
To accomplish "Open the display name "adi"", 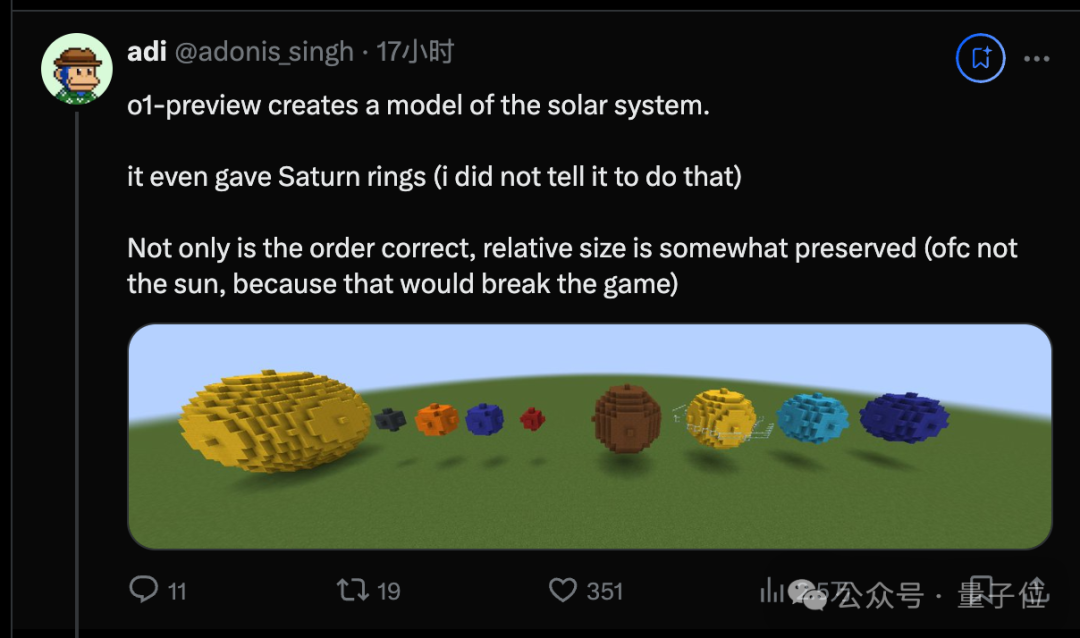I will 147,51.
